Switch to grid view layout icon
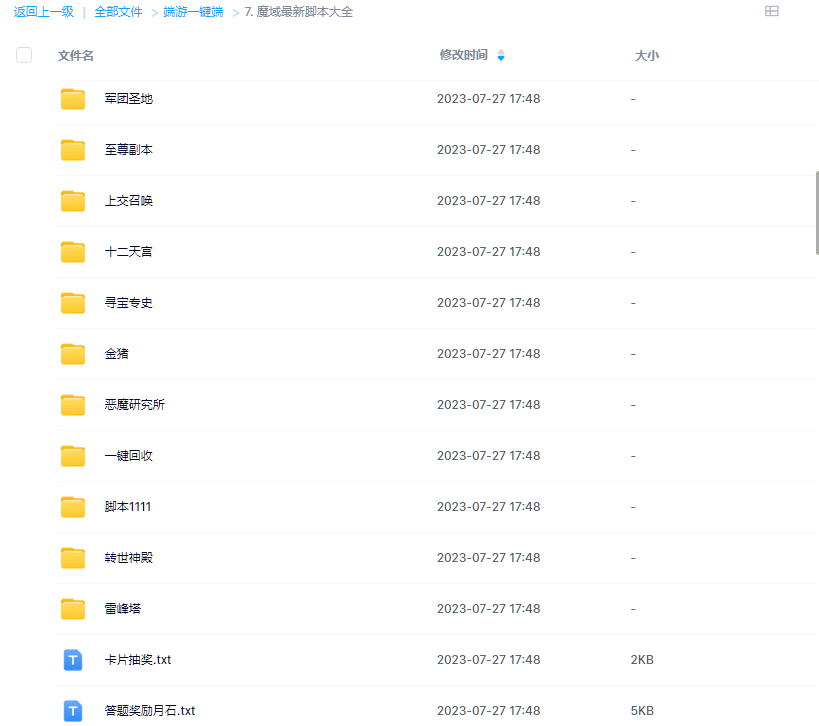 tap(771, 11)
